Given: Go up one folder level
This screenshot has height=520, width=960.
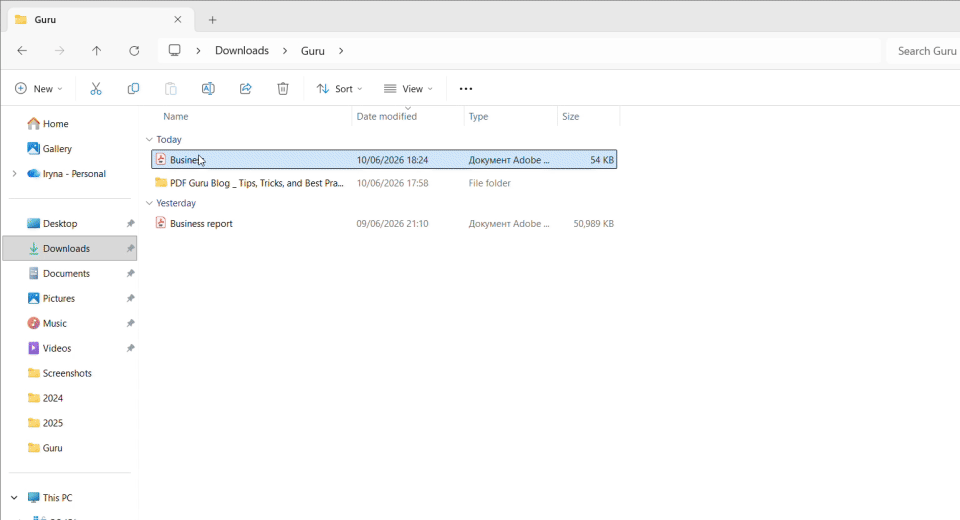Looking at the screenshot, I should 97,51.
